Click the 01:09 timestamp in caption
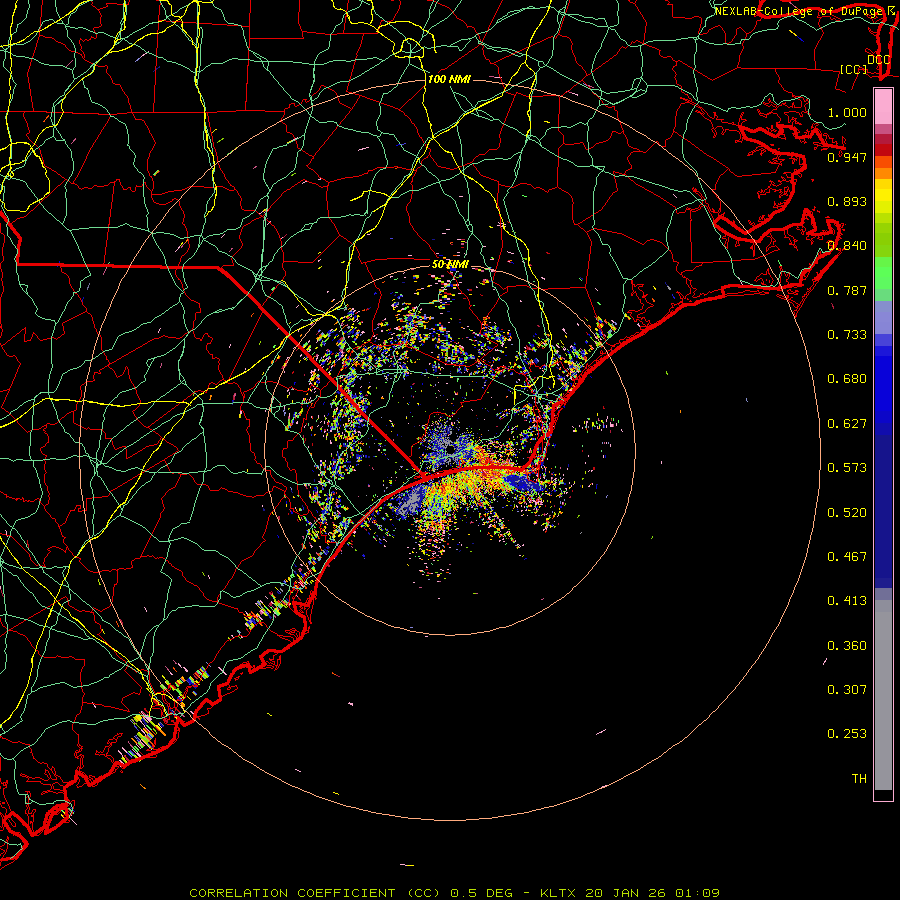The height and width of the screenshot is (900, 900). (x=697, y=893)
